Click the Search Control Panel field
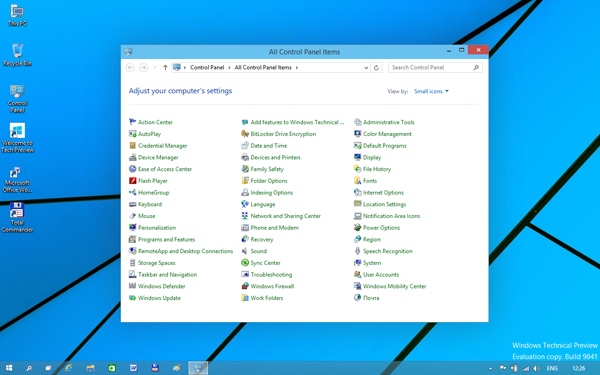 pos(435,68)
